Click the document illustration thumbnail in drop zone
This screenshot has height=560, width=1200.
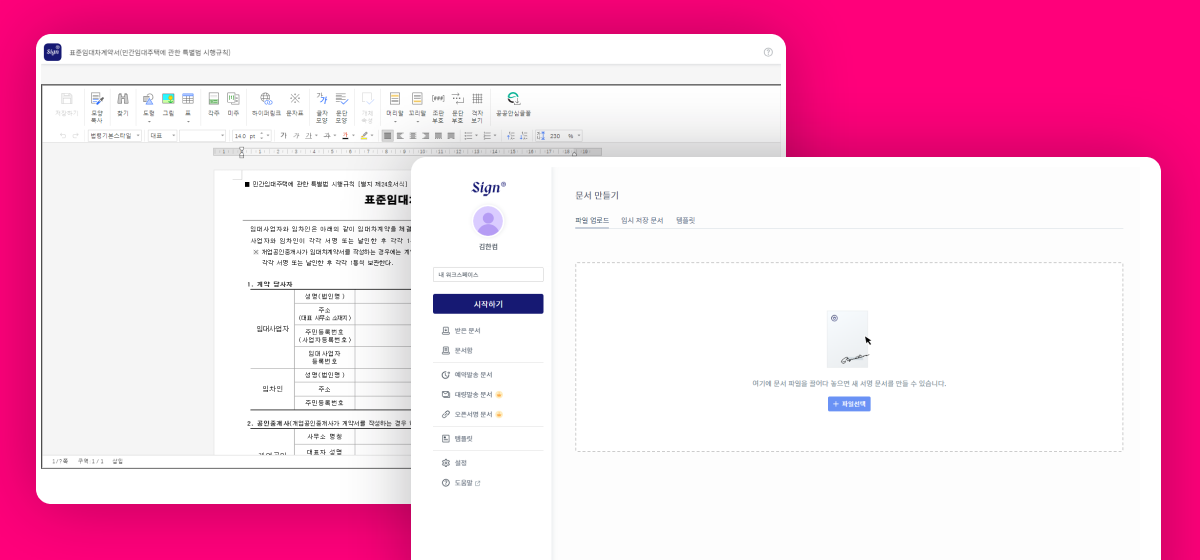tap(847, 339)
